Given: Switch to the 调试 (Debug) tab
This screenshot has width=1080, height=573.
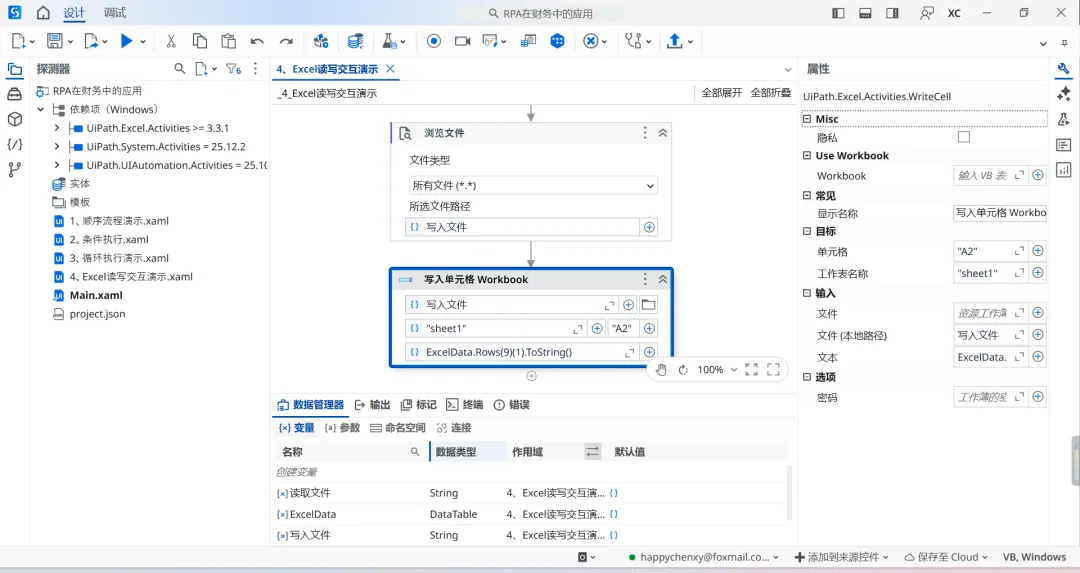Looking at the screenshot, I should coord(115,13).
